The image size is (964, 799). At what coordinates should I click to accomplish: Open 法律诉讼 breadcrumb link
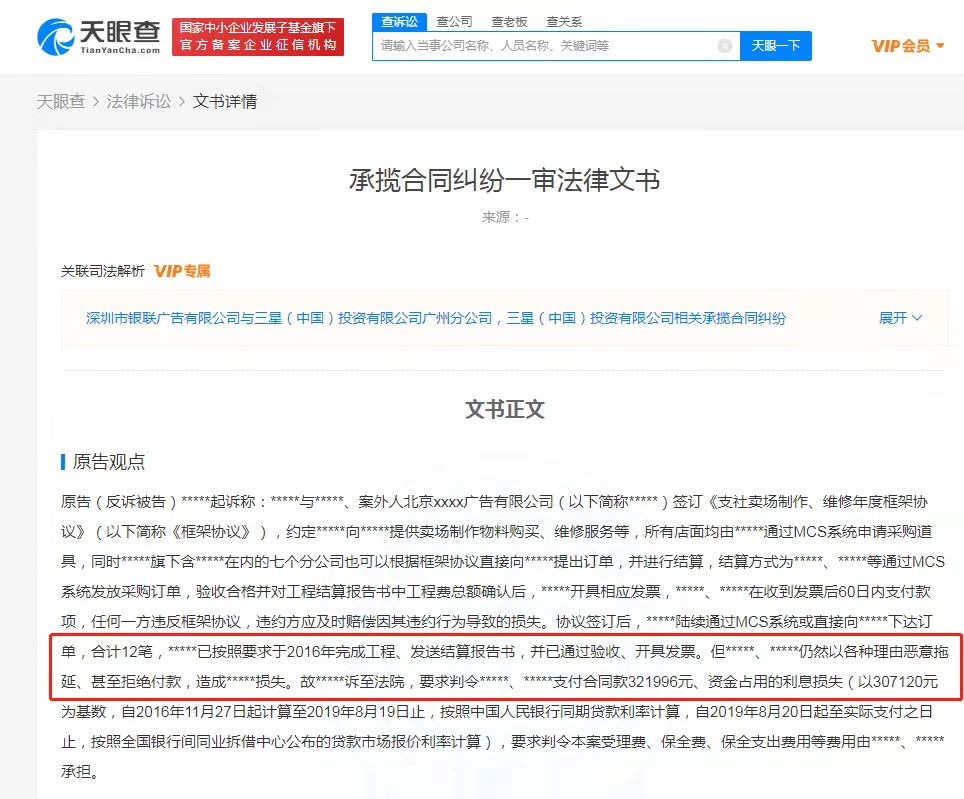pyautogui.click(x=139, y=101)
